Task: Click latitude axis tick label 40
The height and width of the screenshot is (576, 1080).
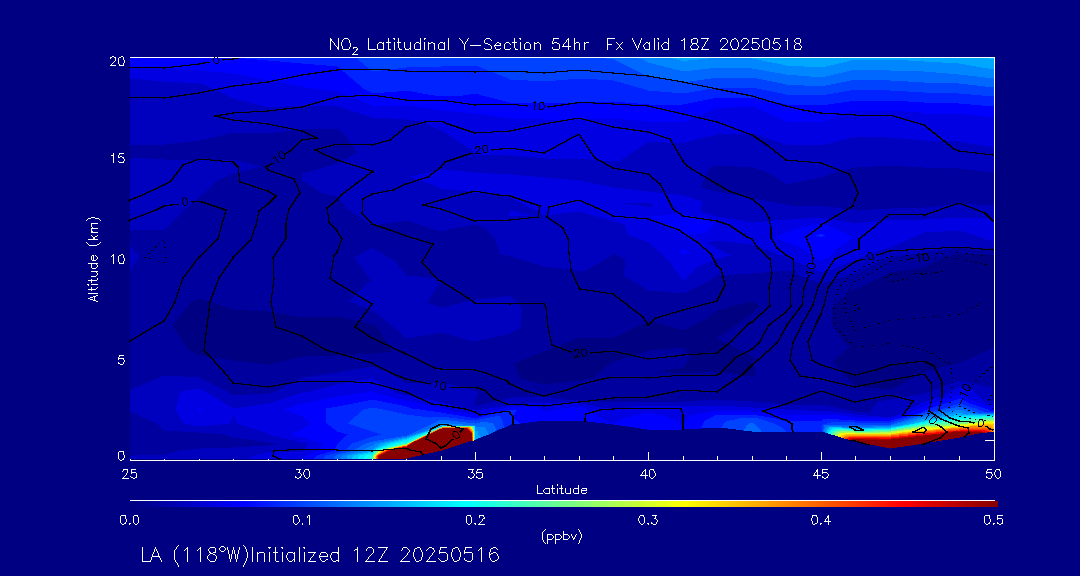Action: [x=648, y=474]
